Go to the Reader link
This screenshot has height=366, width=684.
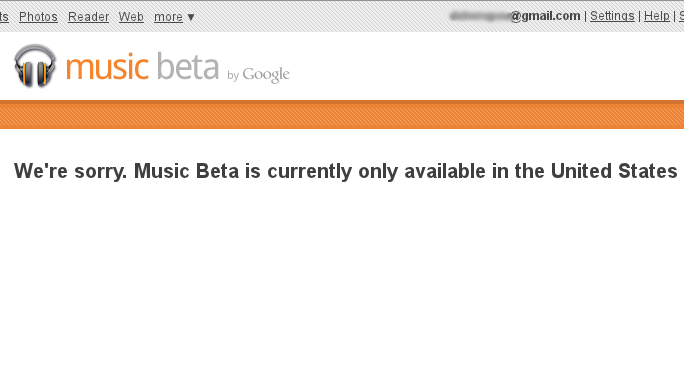tap(89, 17)
